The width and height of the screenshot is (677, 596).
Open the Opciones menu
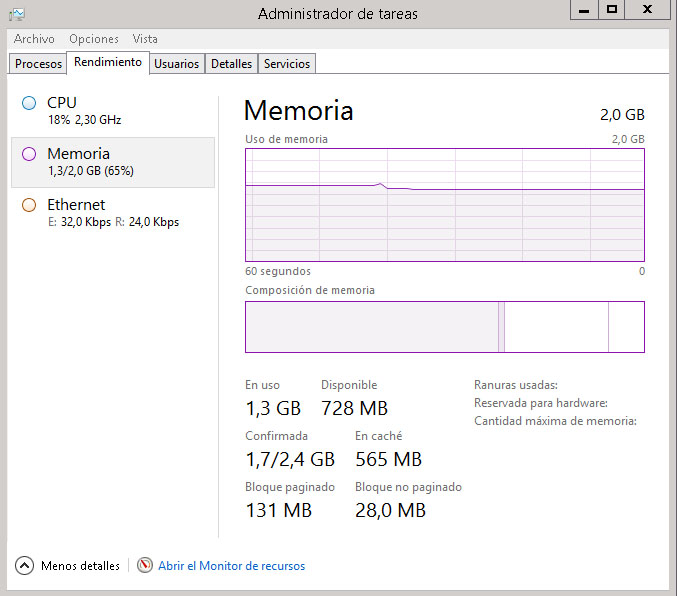click(x=94, y=39)
